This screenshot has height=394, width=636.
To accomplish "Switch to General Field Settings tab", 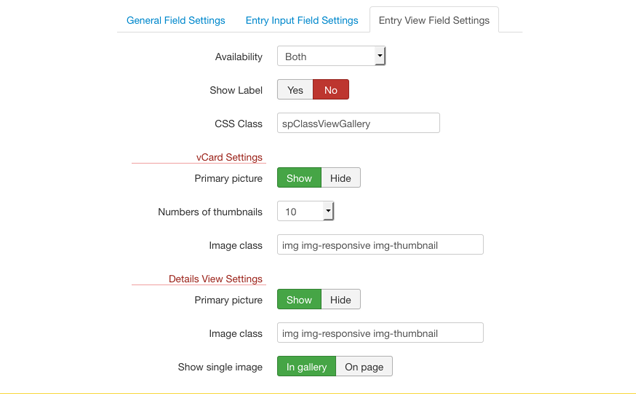I will pos(176,20).
